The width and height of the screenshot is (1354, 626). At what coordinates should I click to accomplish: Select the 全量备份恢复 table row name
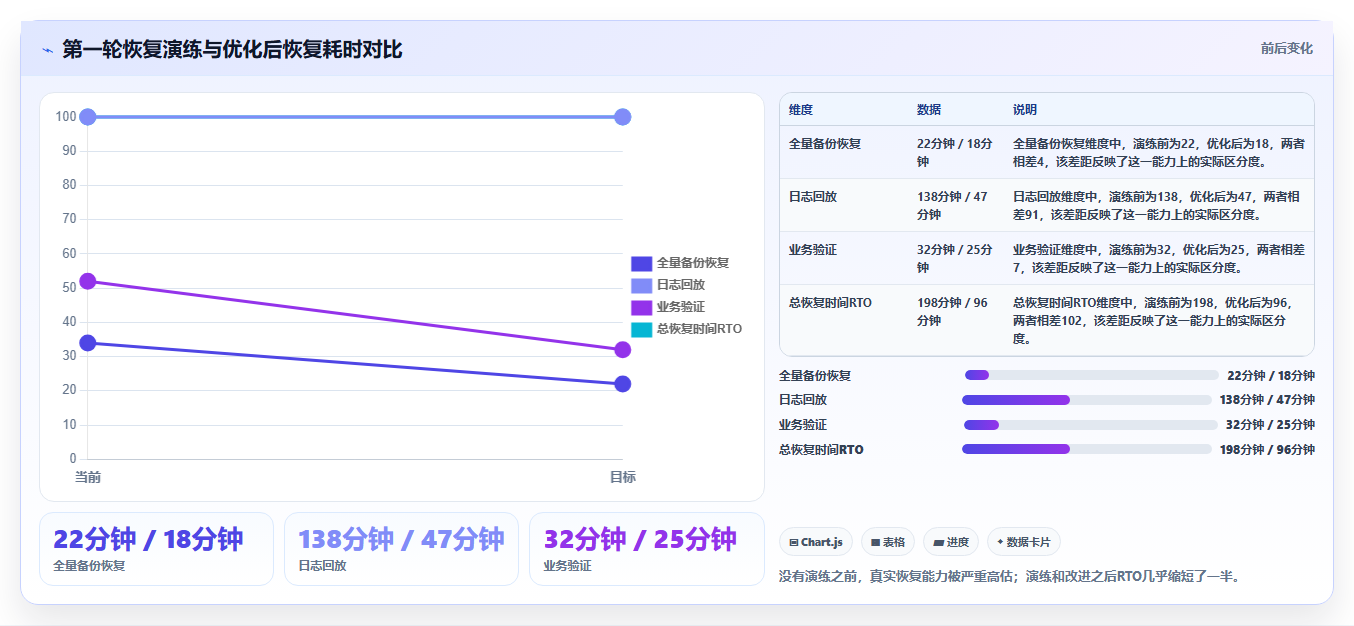[x=825, y=144]
